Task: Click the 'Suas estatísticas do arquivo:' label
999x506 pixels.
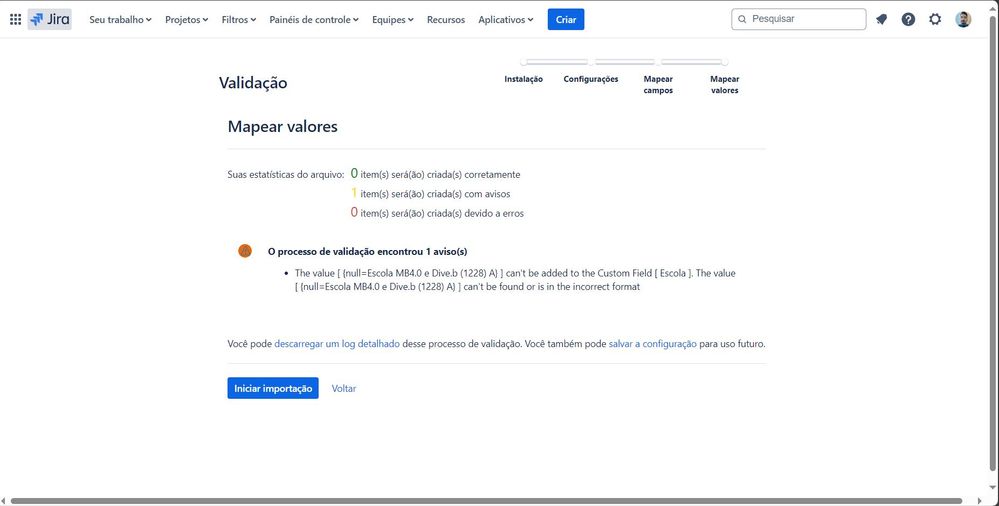Action: coord(286,175)
